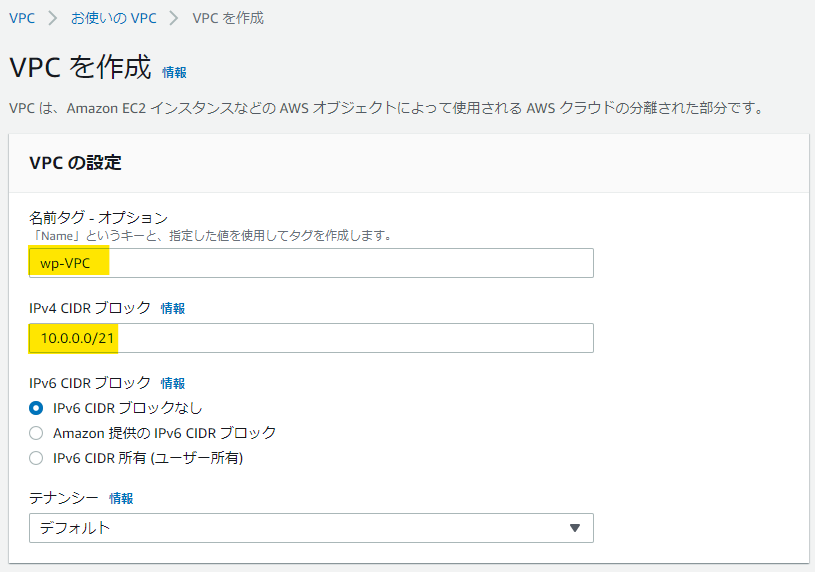Select the Amazon 提供の IPv6 CIDR ブロック option
Image resolution: width=815 pixels, height=572 pixels.
[x=36, y=433]
